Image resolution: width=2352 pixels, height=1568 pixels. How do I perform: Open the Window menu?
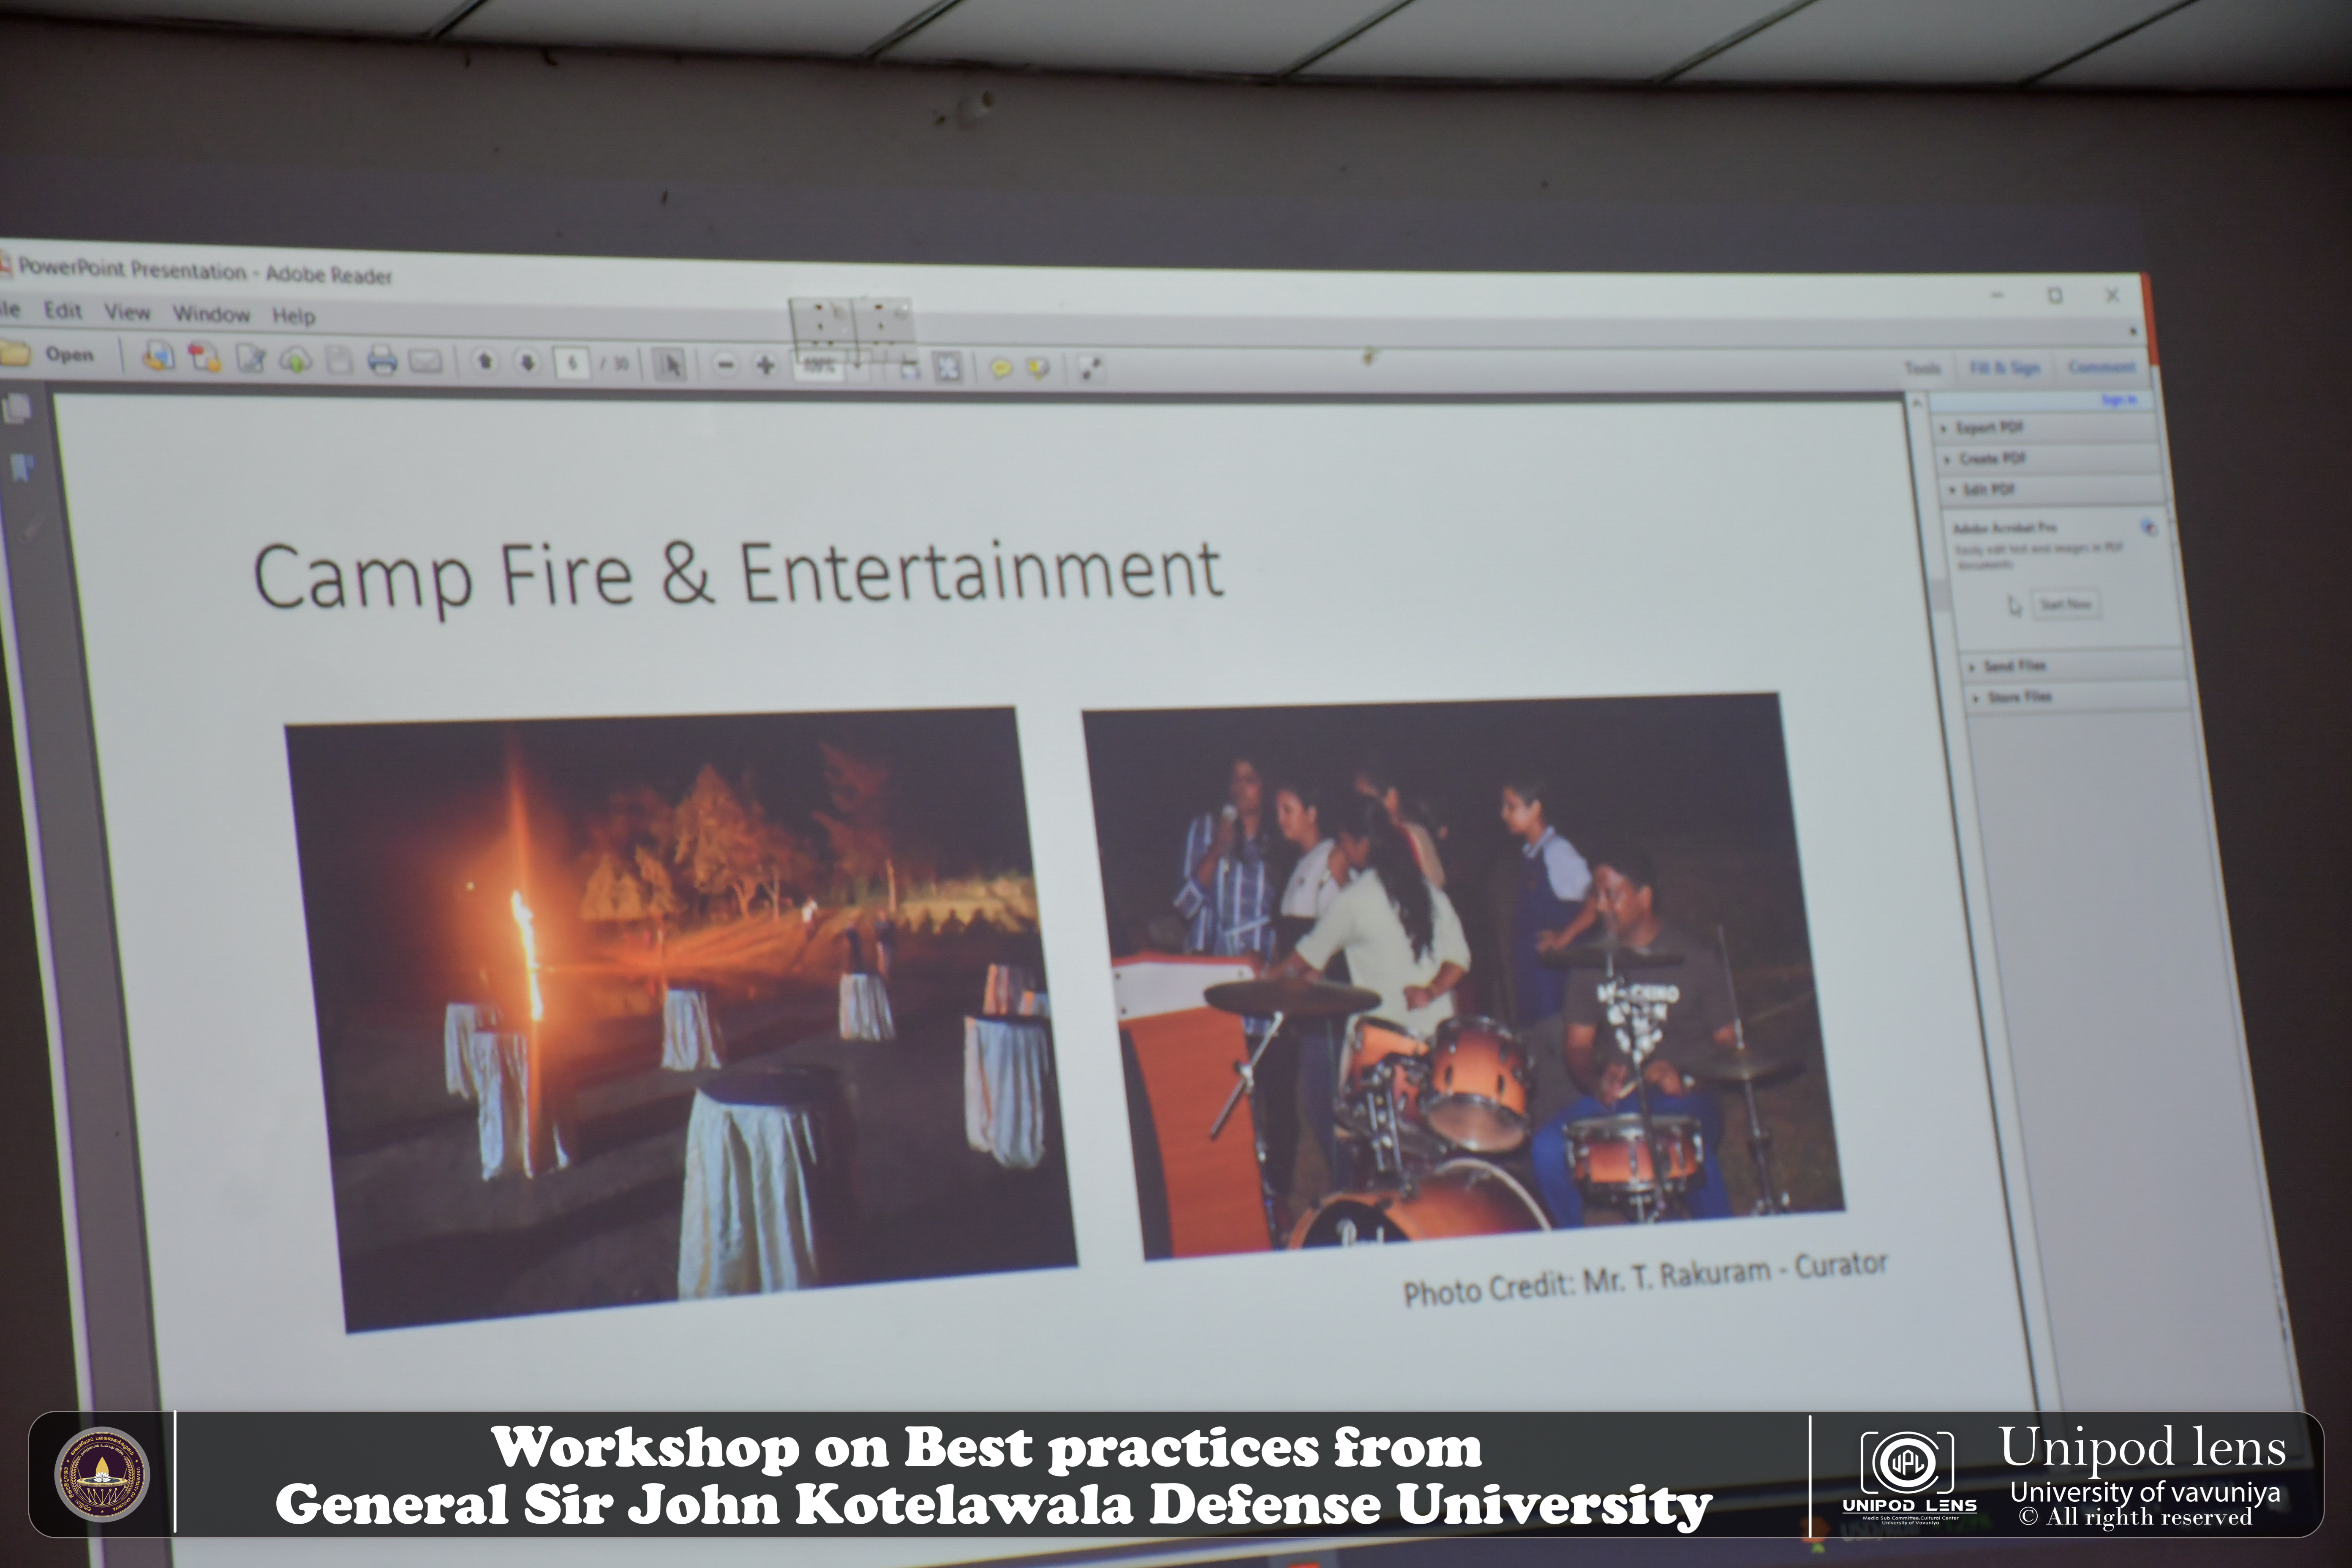[x=211, y=314]
